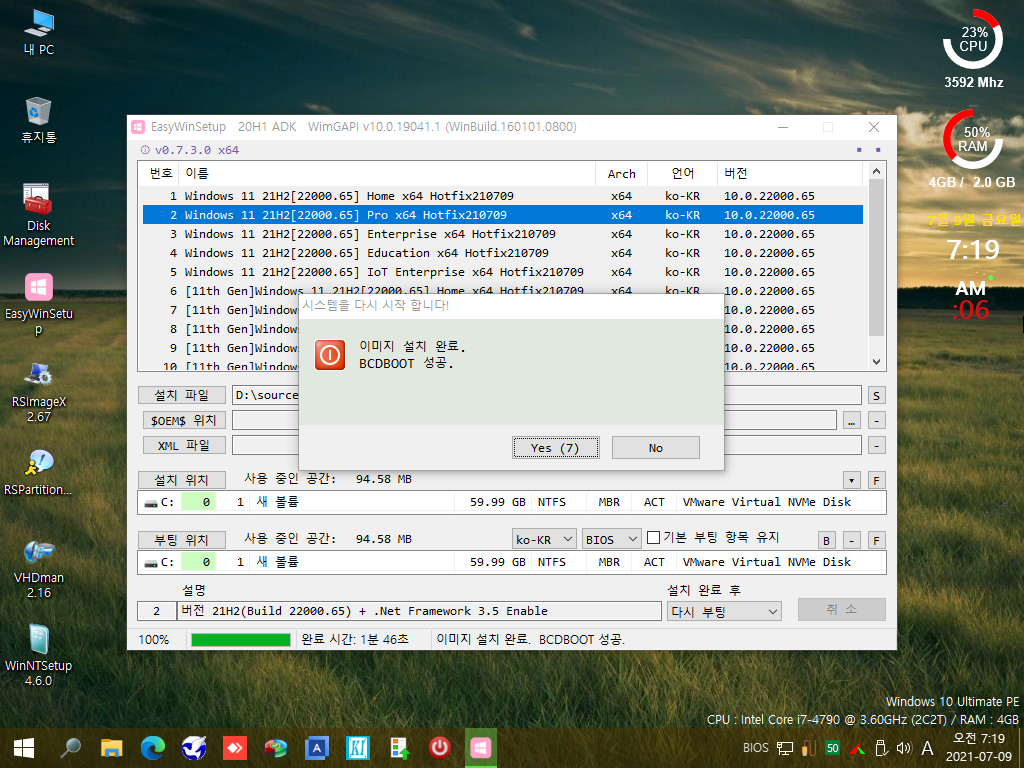Open RSImageX 2.67 desktop icon
This screenshot has width=1024, height=768.
(39, 392)
